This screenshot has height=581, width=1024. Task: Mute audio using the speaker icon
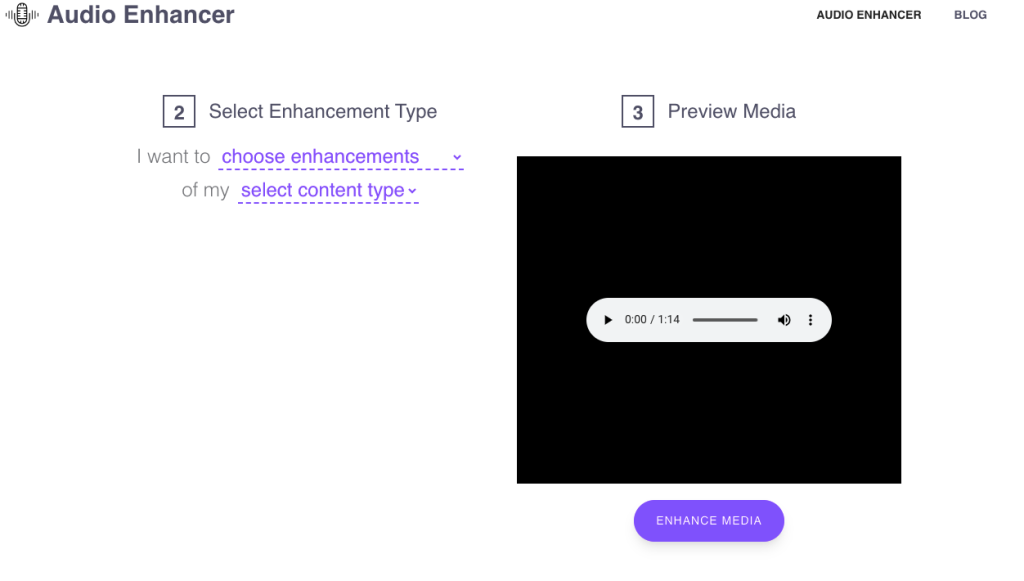(x=784, y=319)
